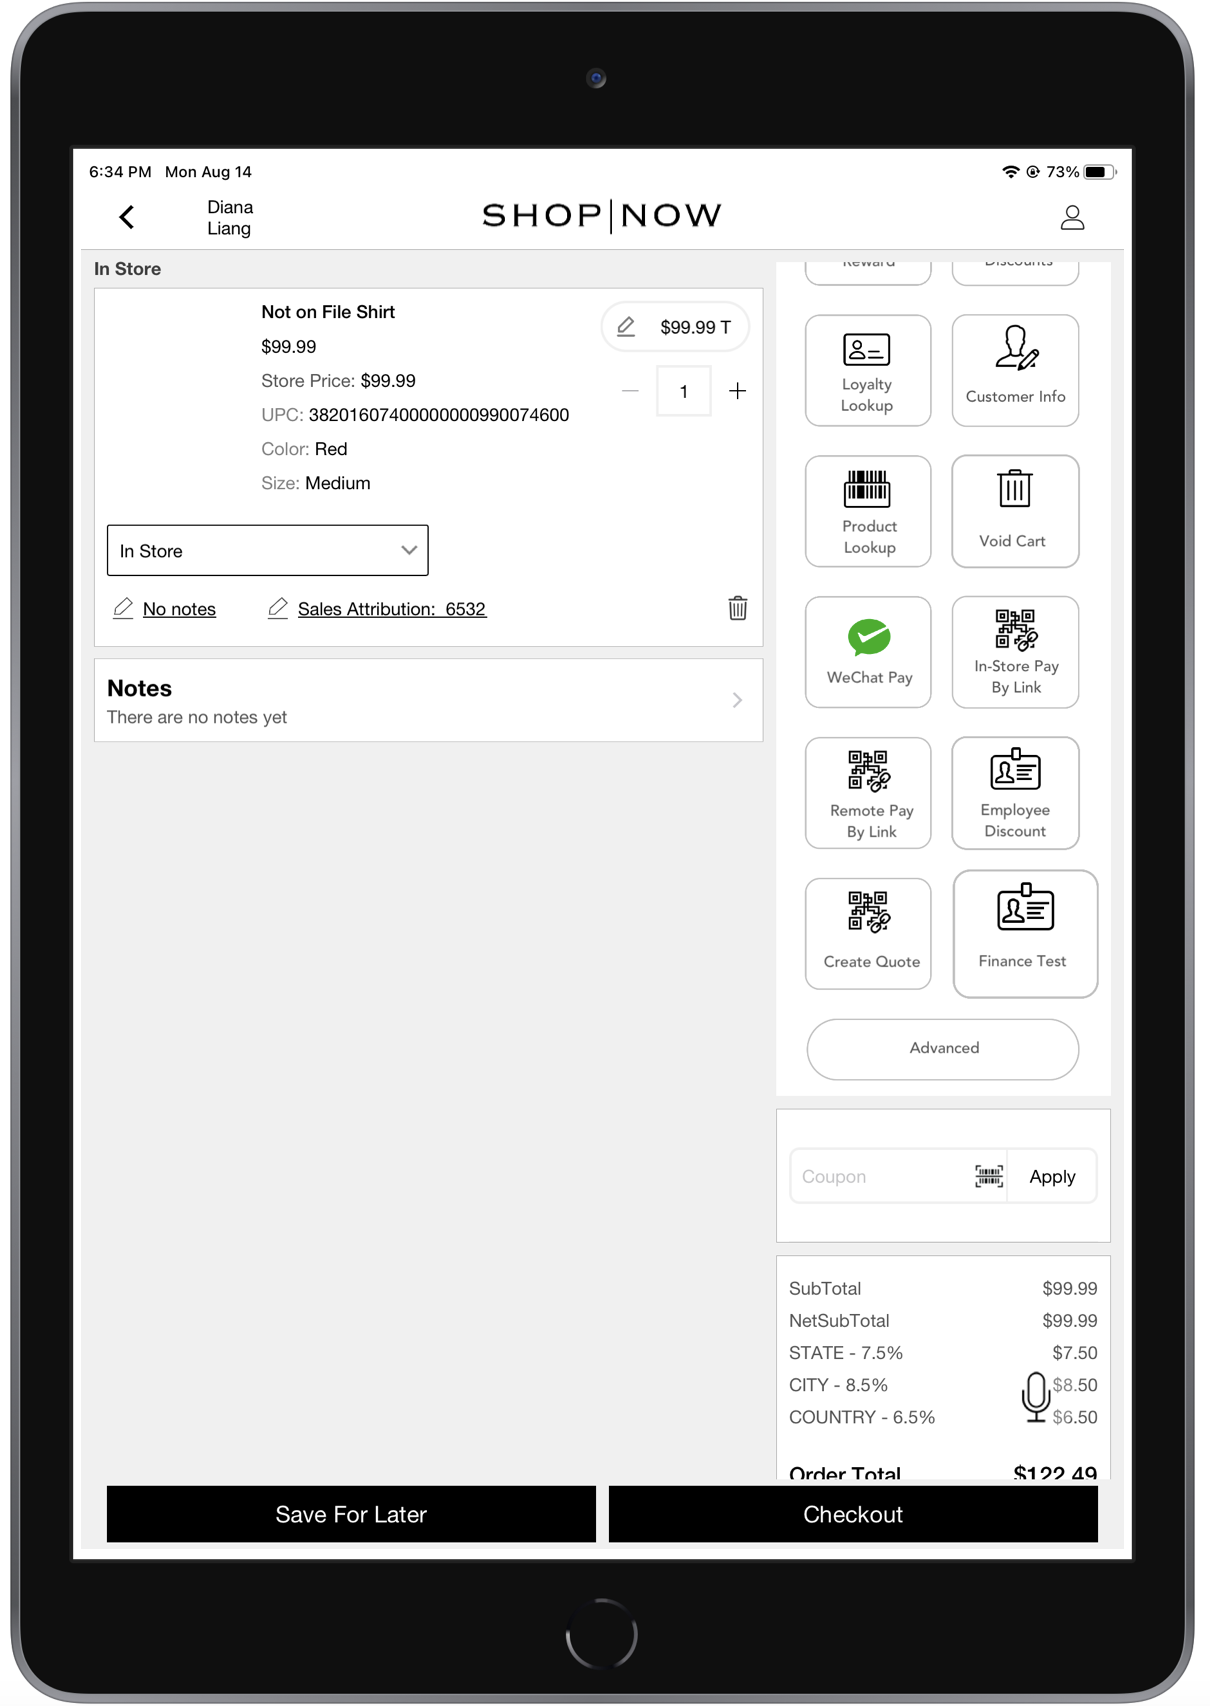Select Remote Pay By Link
The height and width of the screenshot is (1706, 1210).
867,793
